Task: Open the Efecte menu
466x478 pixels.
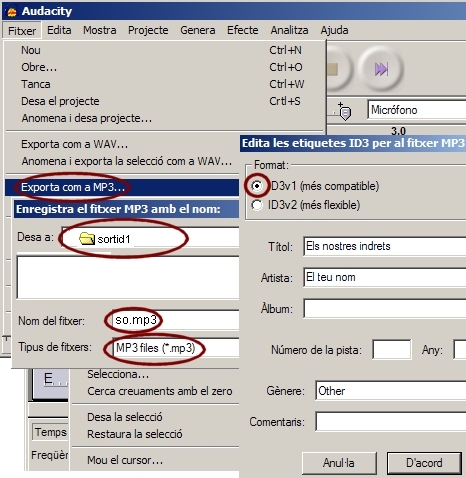Action: tap(243, 30)
